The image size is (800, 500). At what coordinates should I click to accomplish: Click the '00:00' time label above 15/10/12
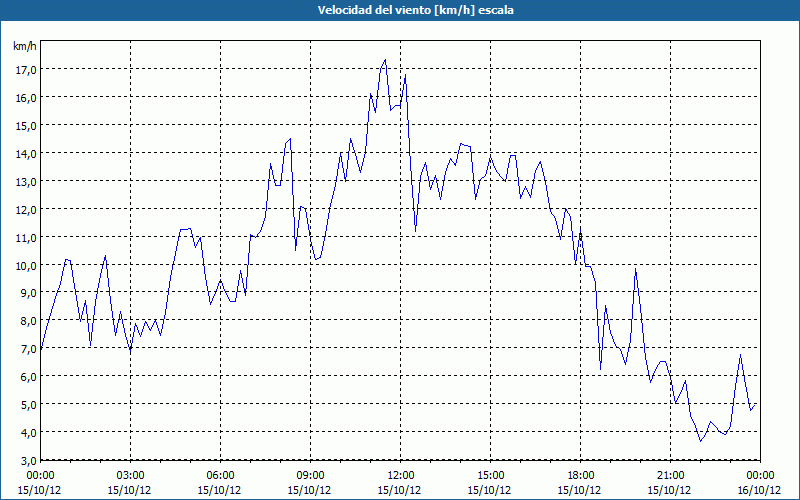point(40,476)
